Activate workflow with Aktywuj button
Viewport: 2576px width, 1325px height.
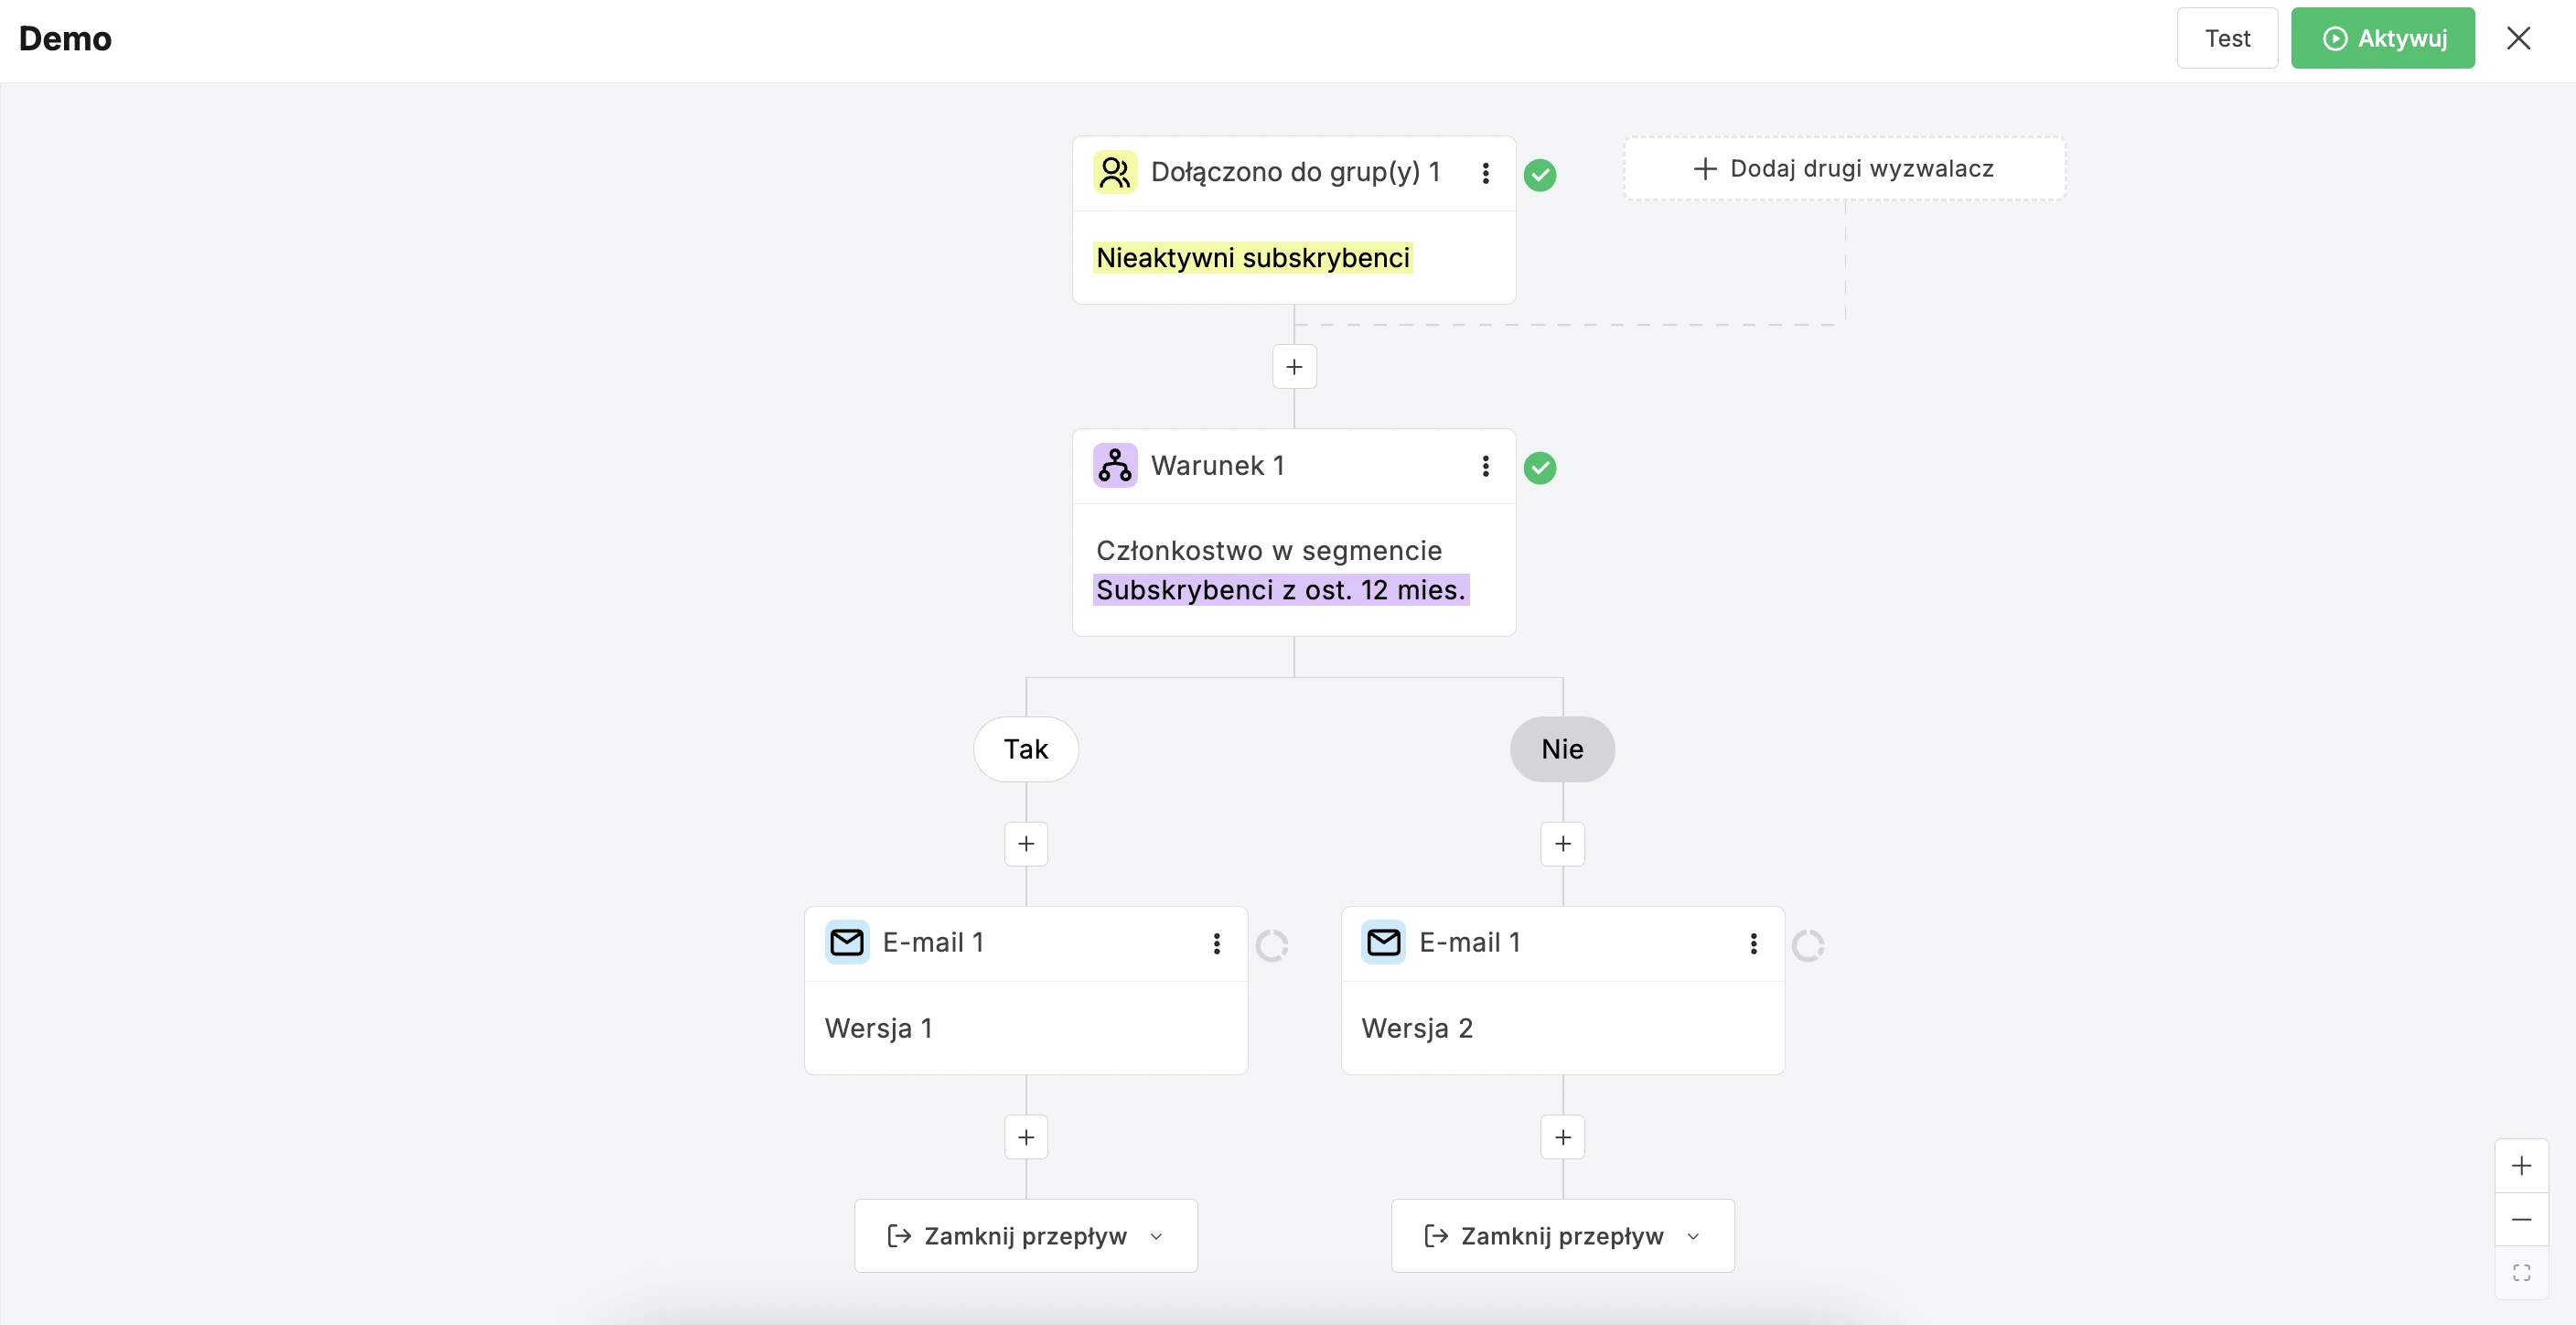pos(2382,38)
